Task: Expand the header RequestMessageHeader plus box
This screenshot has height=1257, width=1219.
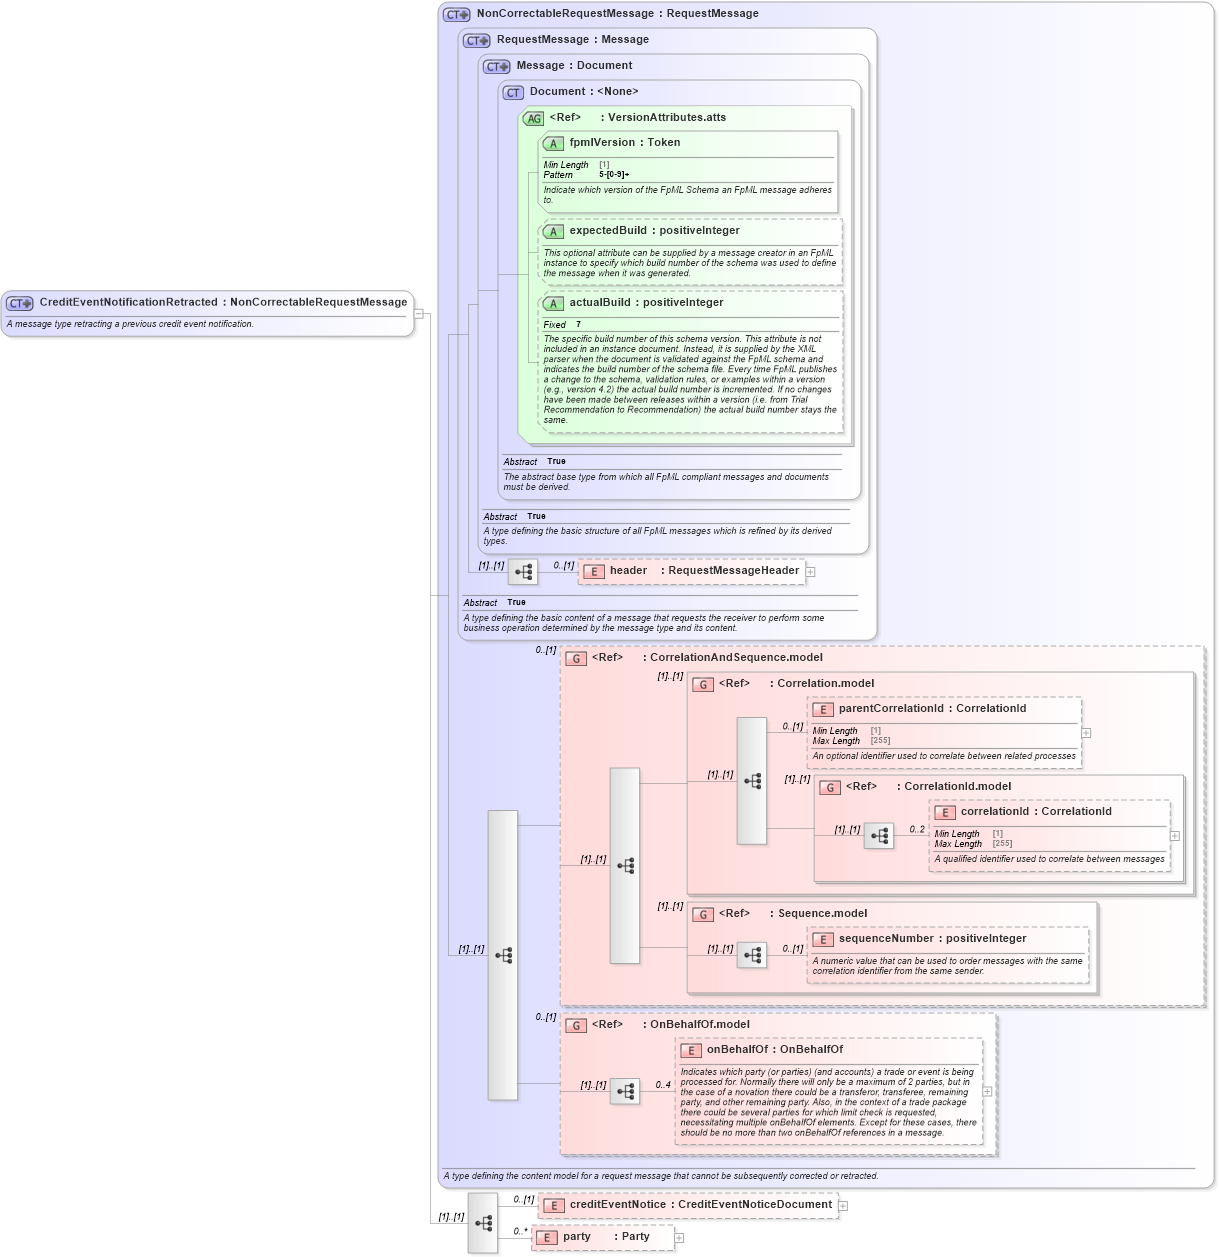Action: click(812, 570)
